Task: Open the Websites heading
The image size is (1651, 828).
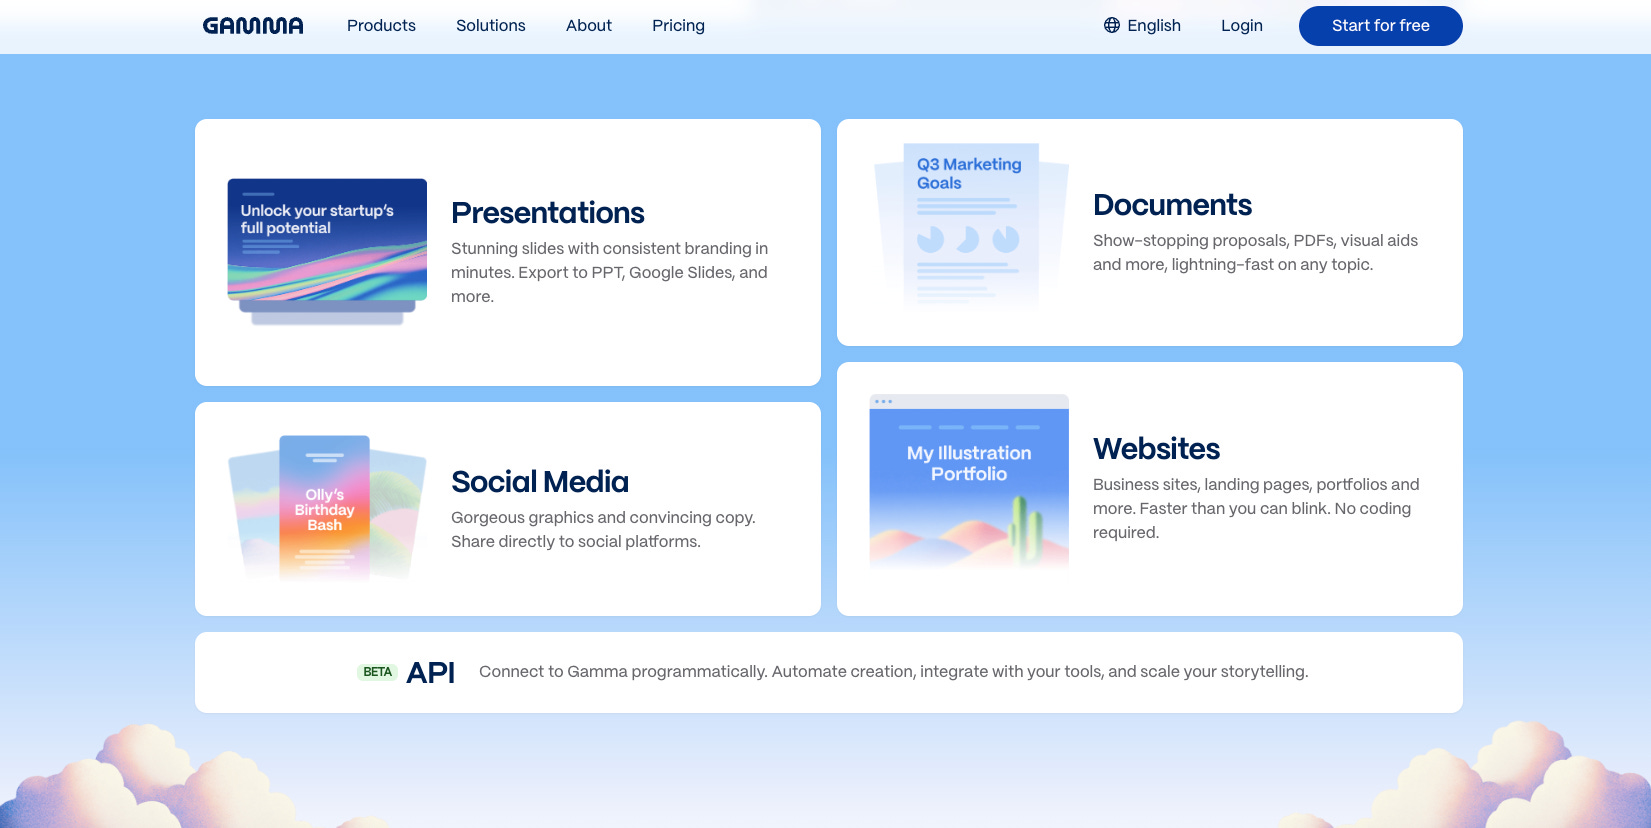Action: pyautogui.click(x=1157, y=449)
